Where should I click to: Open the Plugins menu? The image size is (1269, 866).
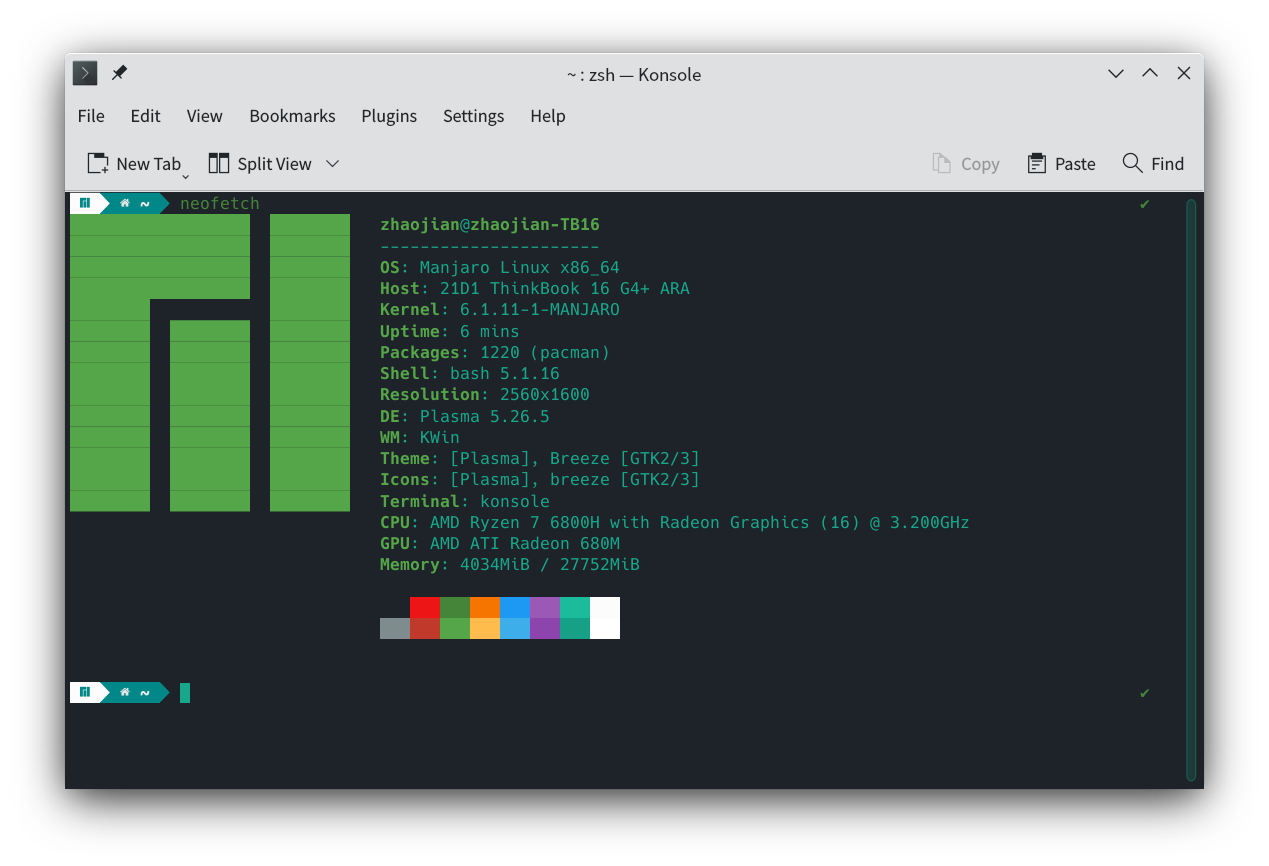(x=389, y=116)
